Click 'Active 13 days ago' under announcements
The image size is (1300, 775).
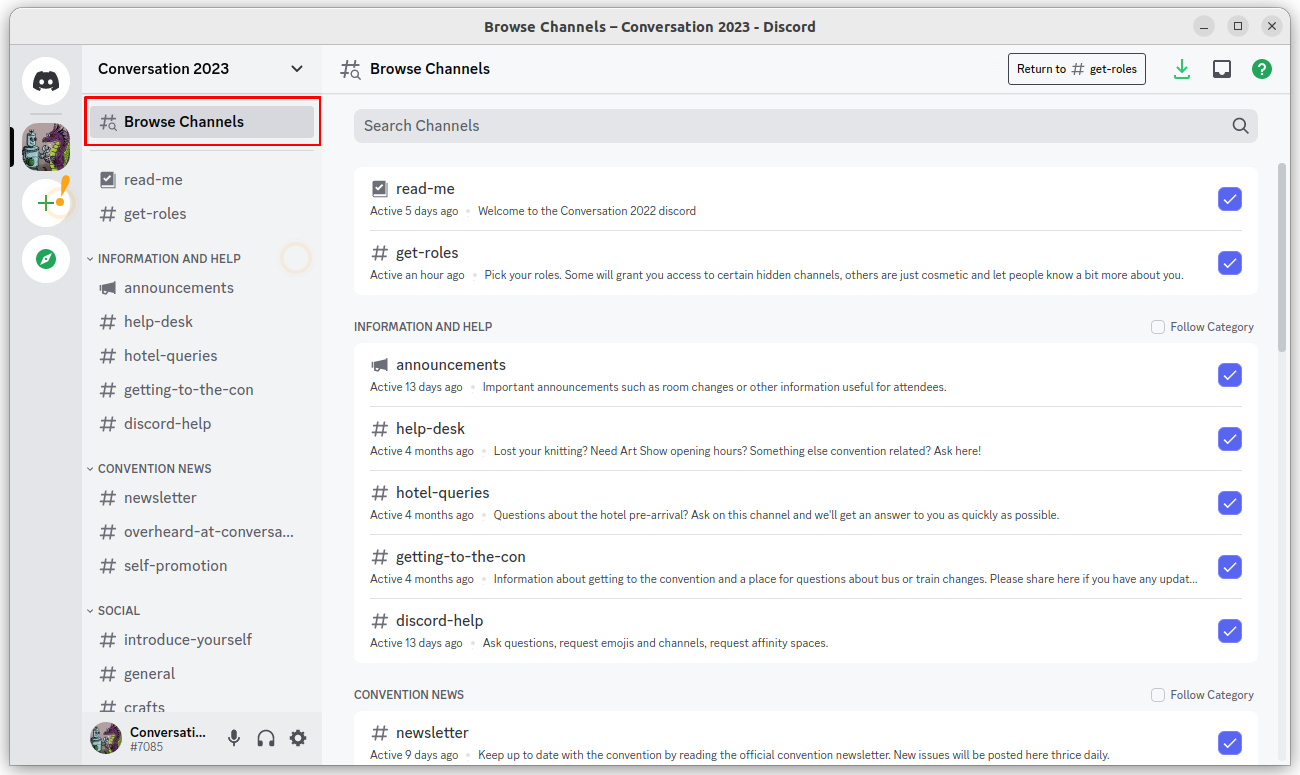pyautogui.click(x=416, y=387)
